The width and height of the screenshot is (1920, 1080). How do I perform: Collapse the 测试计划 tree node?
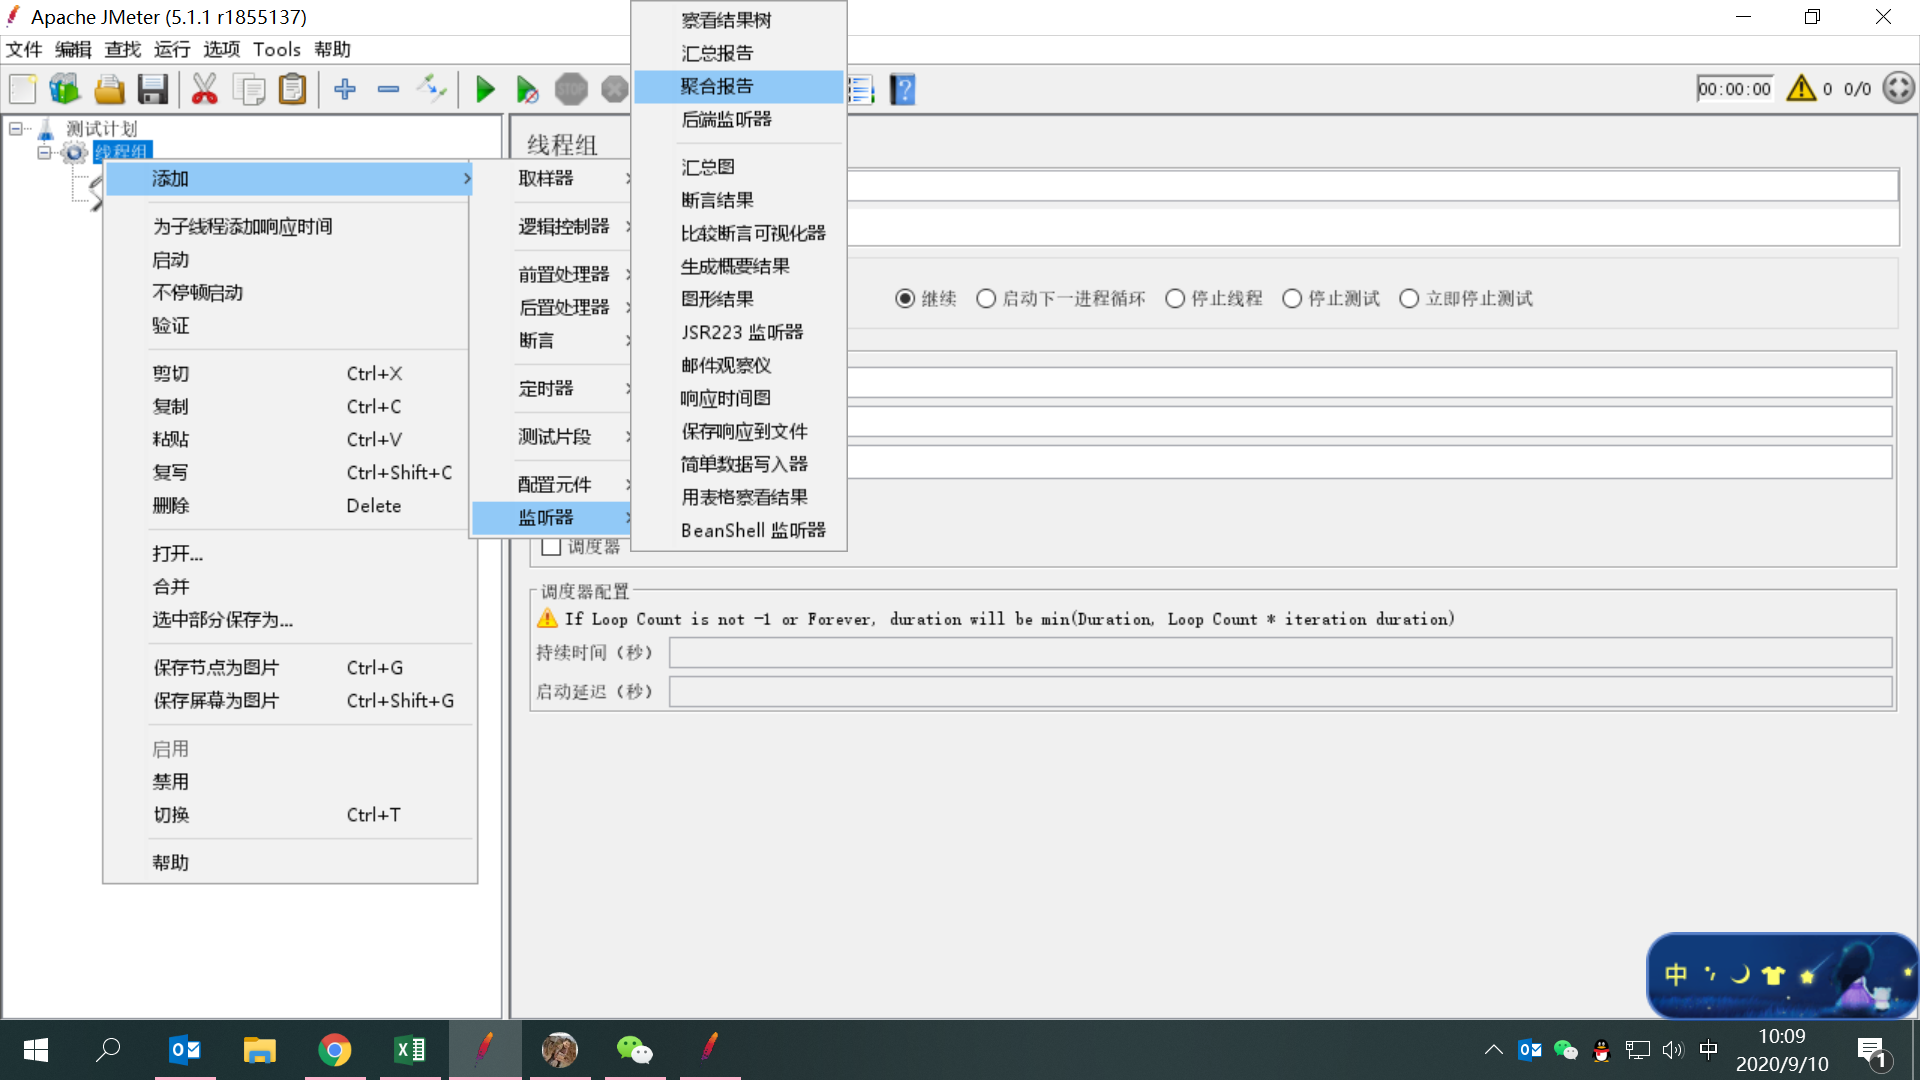click(x=16, y=129)
